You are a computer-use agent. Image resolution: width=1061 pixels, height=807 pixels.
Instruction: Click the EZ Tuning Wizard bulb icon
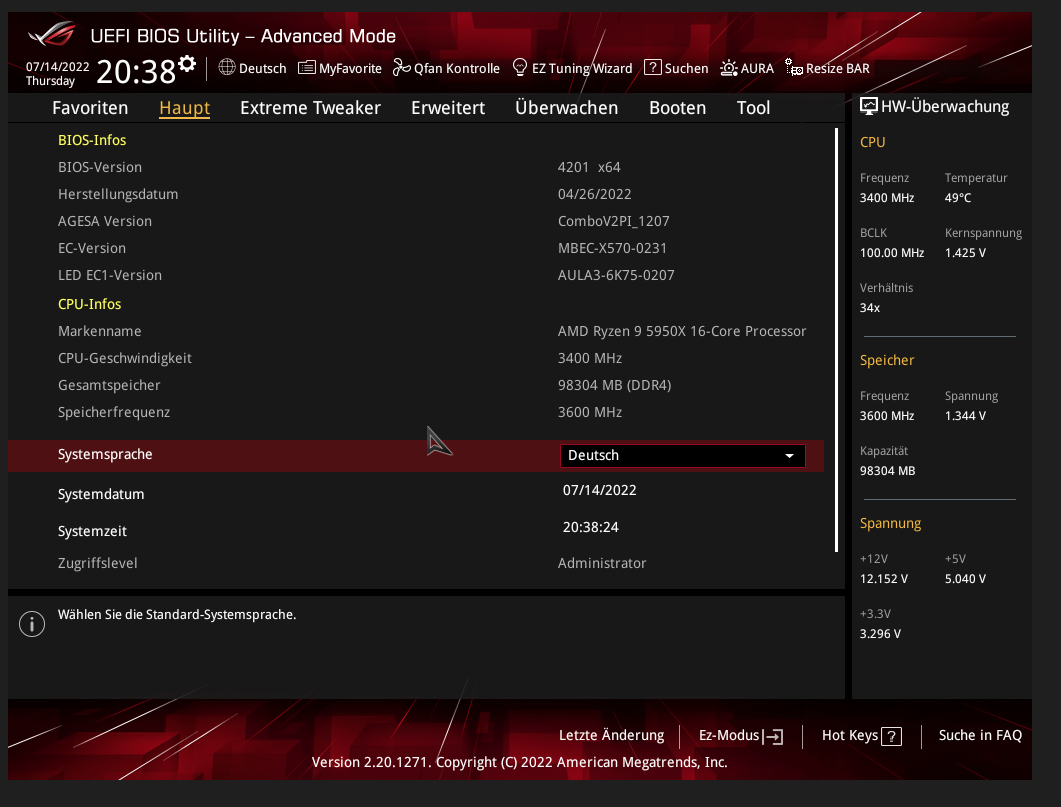coord(520,67)
